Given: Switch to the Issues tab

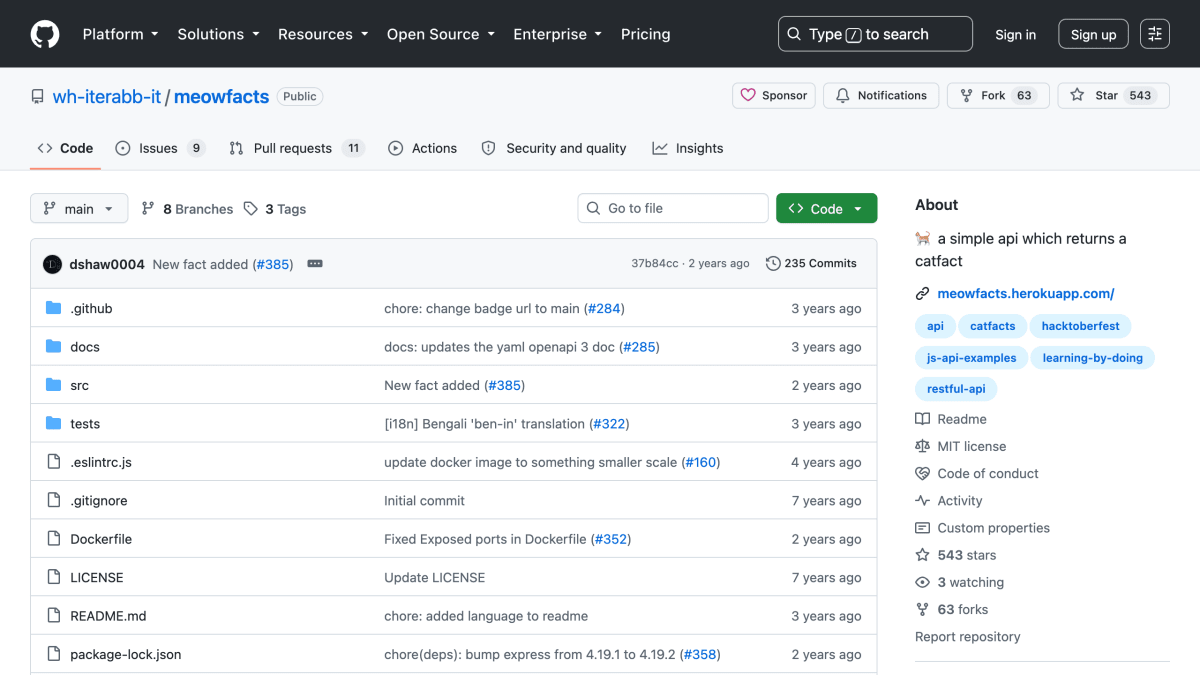Looking at the screenshot, I should [x=160, y=148].
